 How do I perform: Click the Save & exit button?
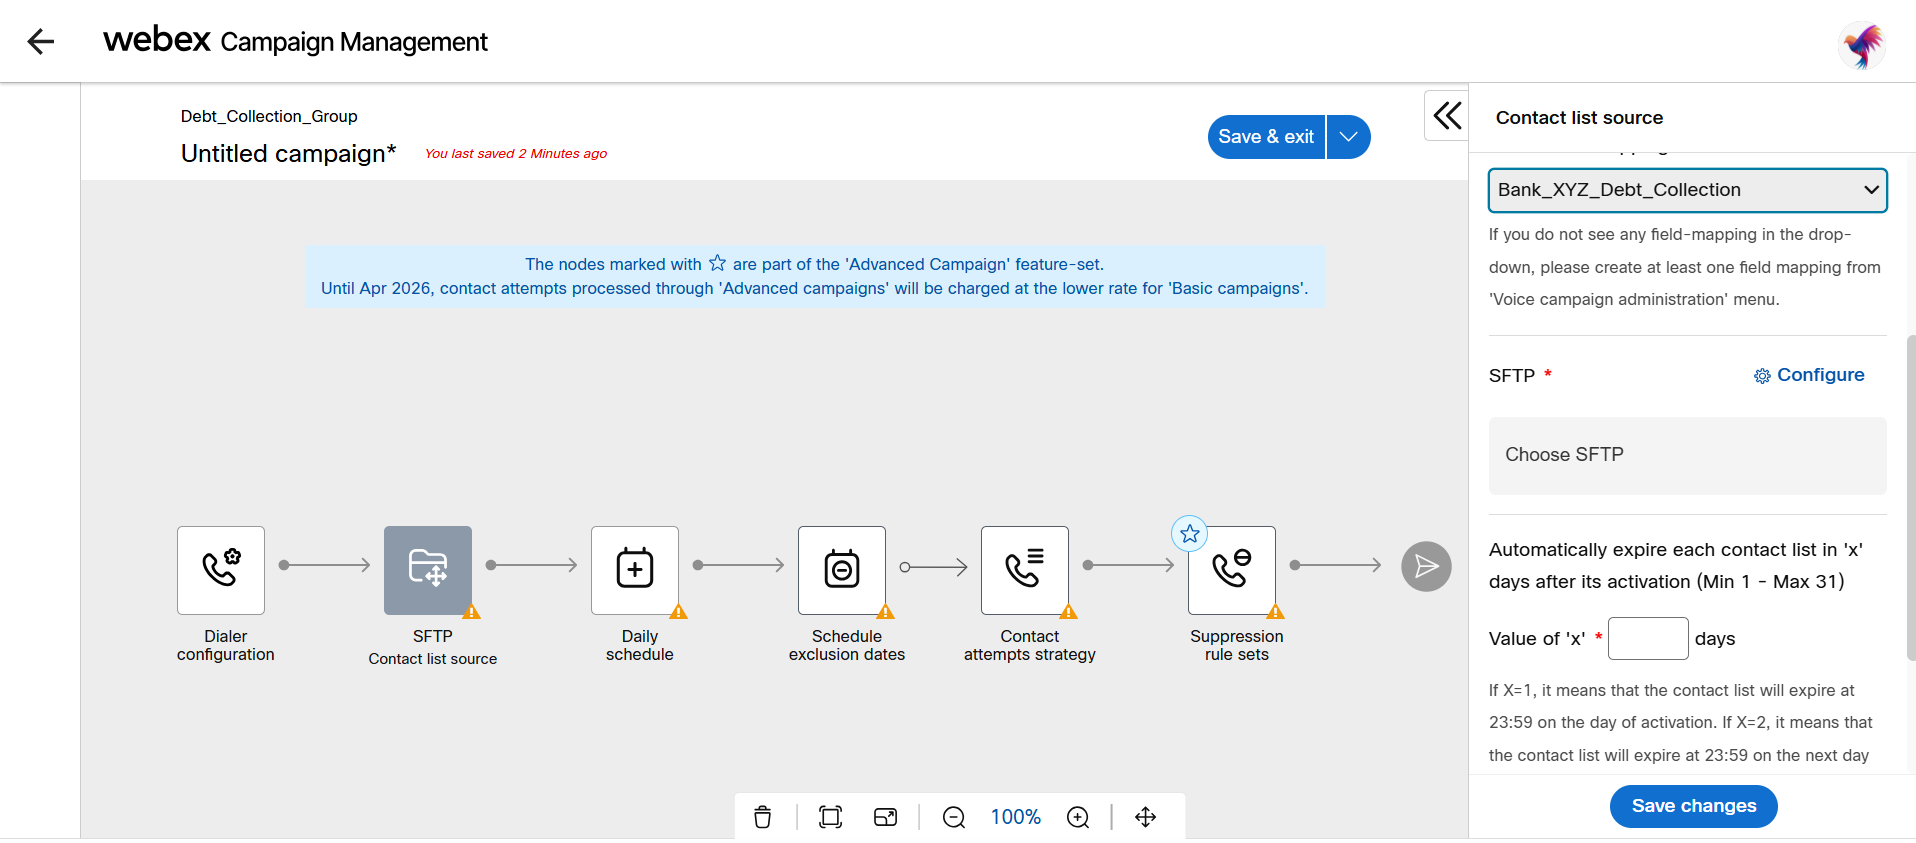1266,137
